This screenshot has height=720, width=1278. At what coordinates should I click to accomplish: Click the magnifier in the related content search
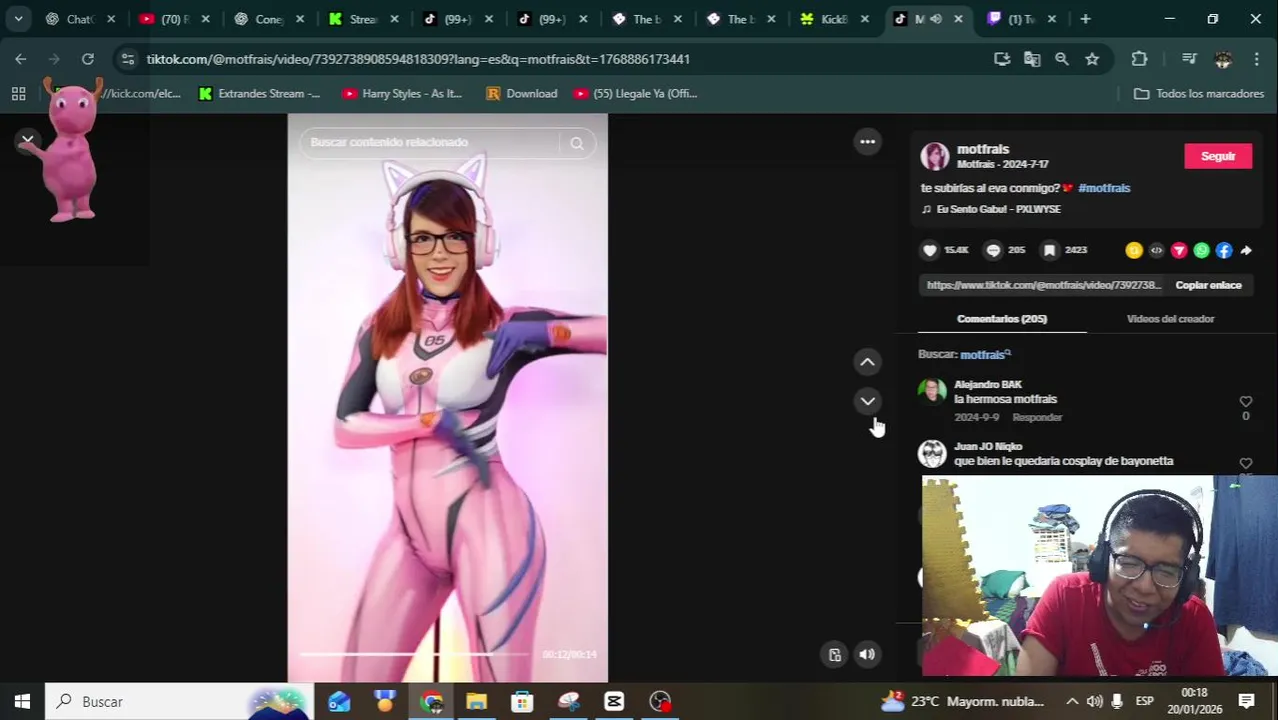[x=577, y=143]
